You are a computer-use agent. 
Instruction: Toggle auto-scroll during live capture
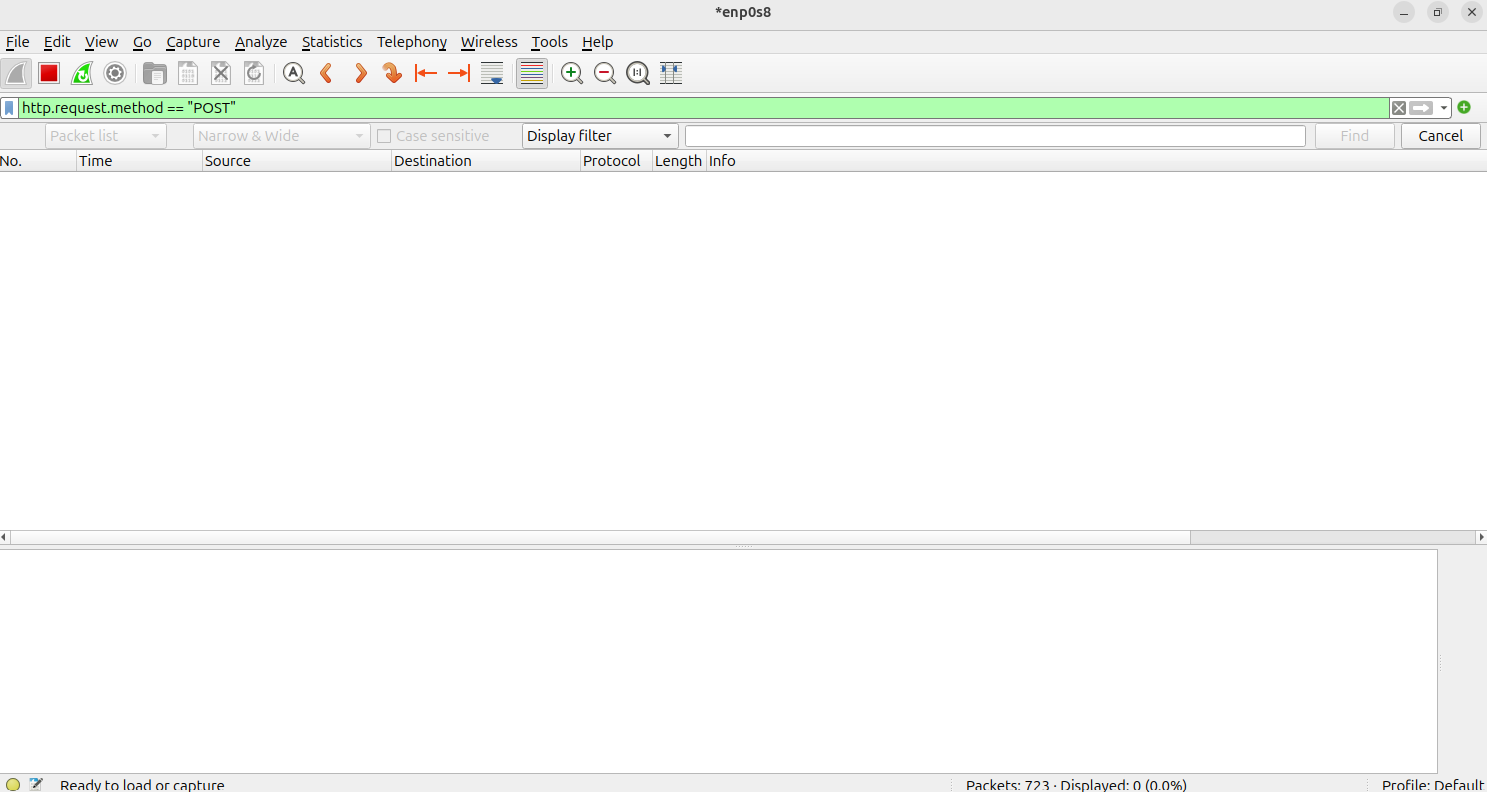pos(492,73)
